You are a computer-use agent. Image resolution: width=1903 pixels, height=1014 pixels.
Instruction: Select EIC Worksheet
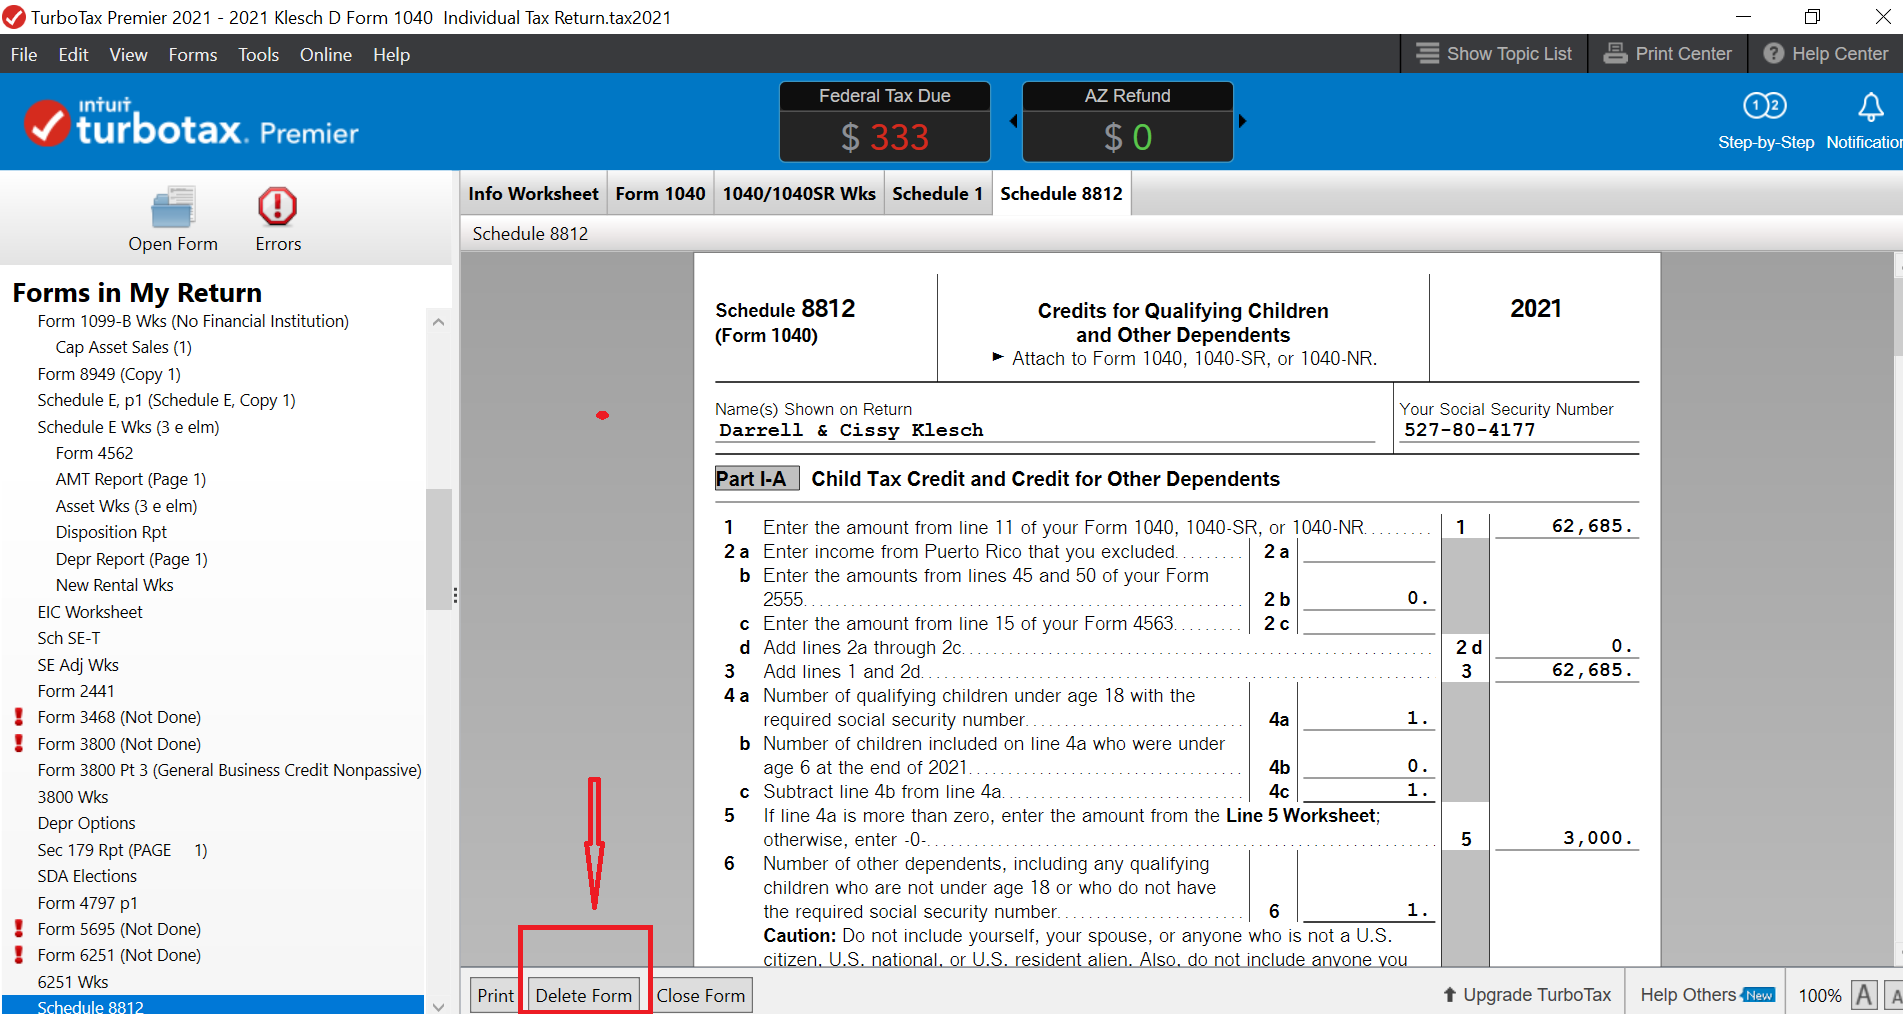90,612
